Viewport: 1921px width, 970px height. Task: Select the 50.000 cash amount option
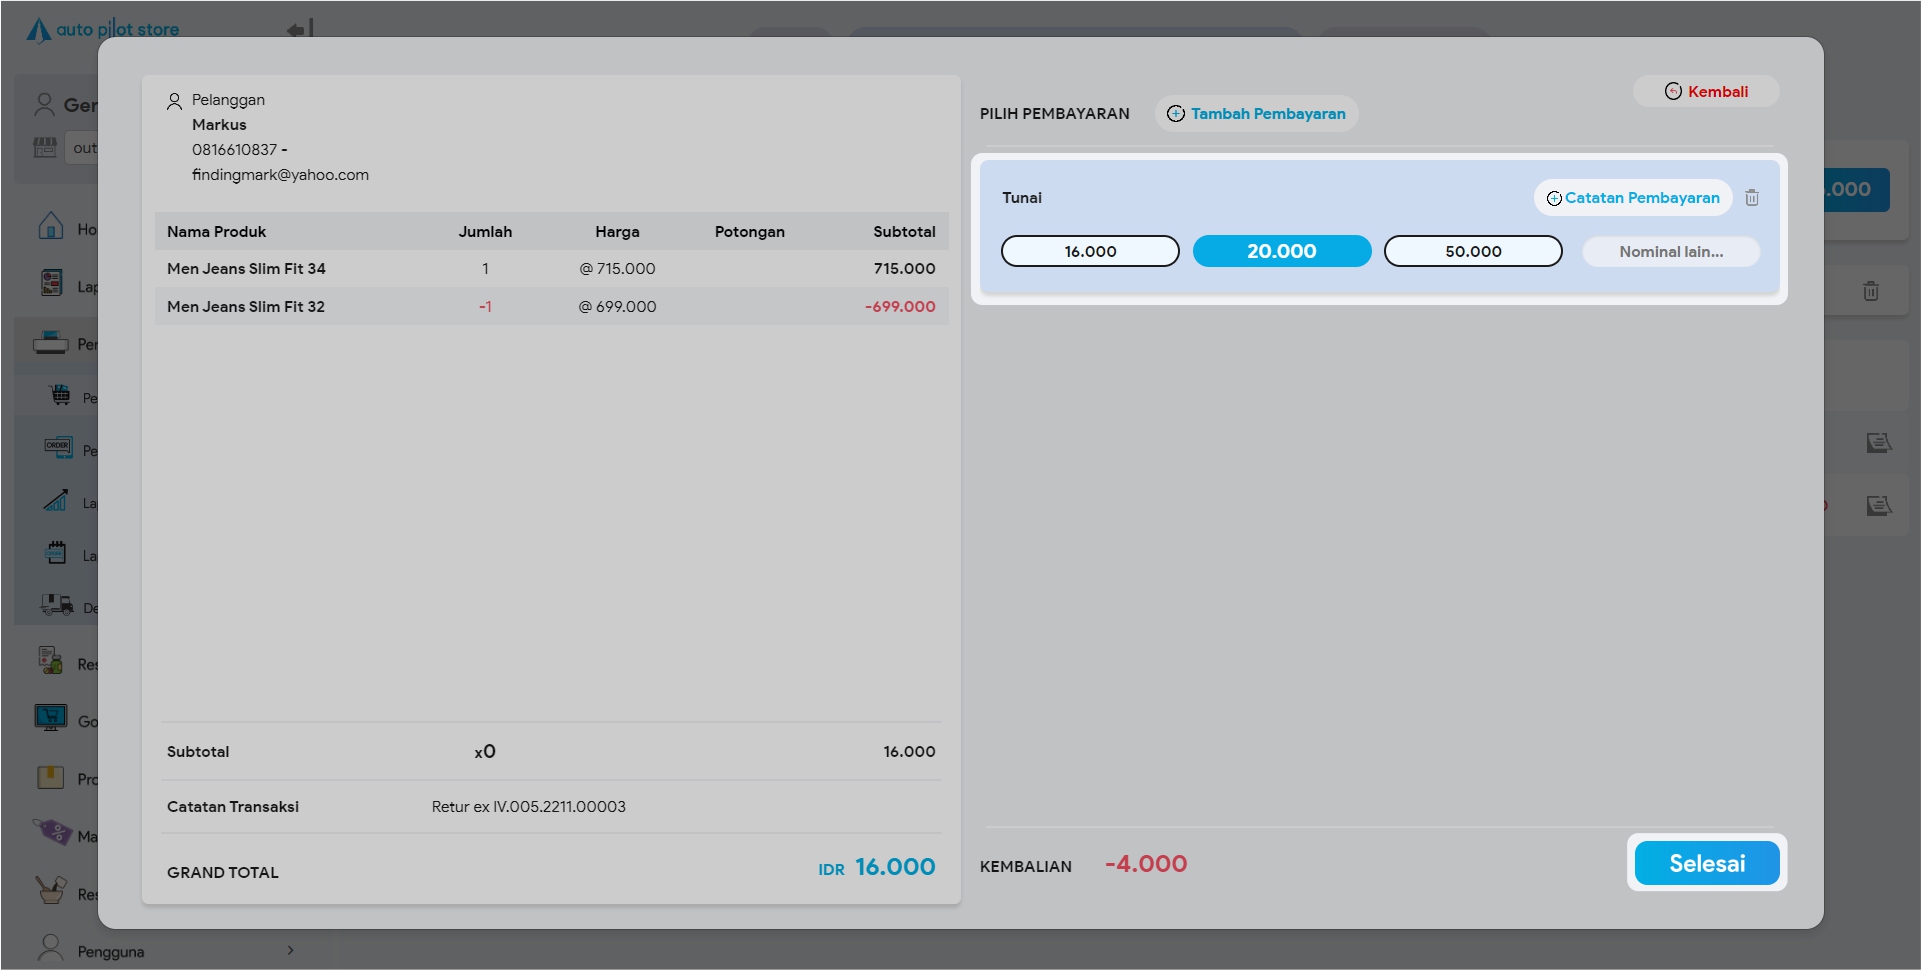(1472, 252)
